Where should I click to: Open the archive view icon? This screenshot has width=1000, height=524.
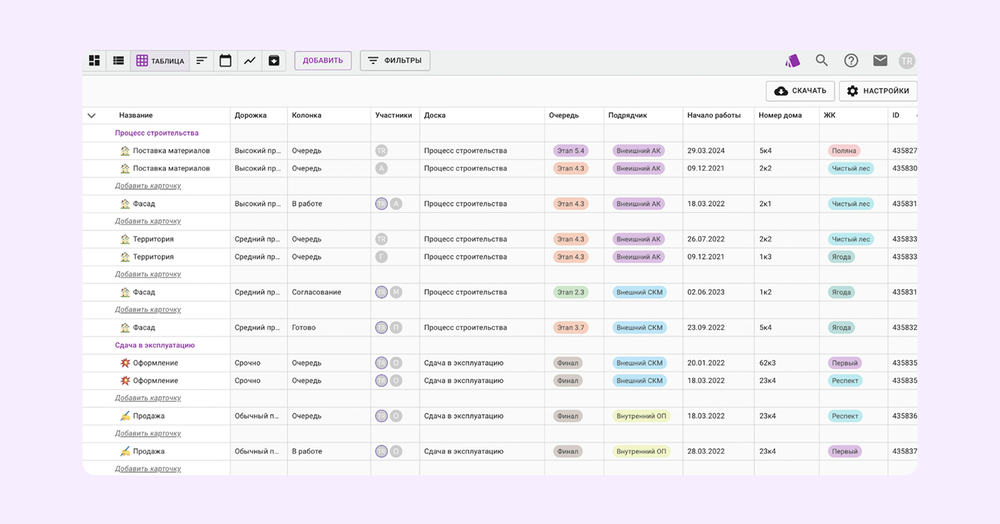274,61
